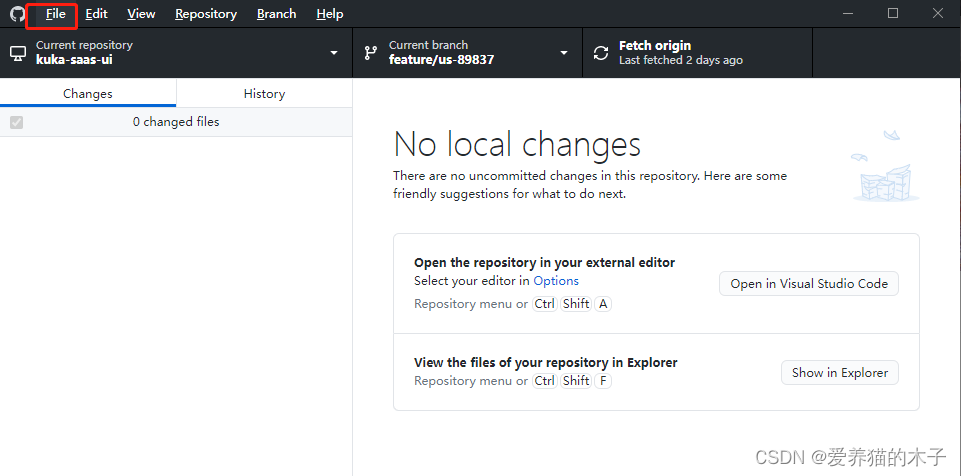
Task: Switch to the History tab
Action: tap(264, 94)
